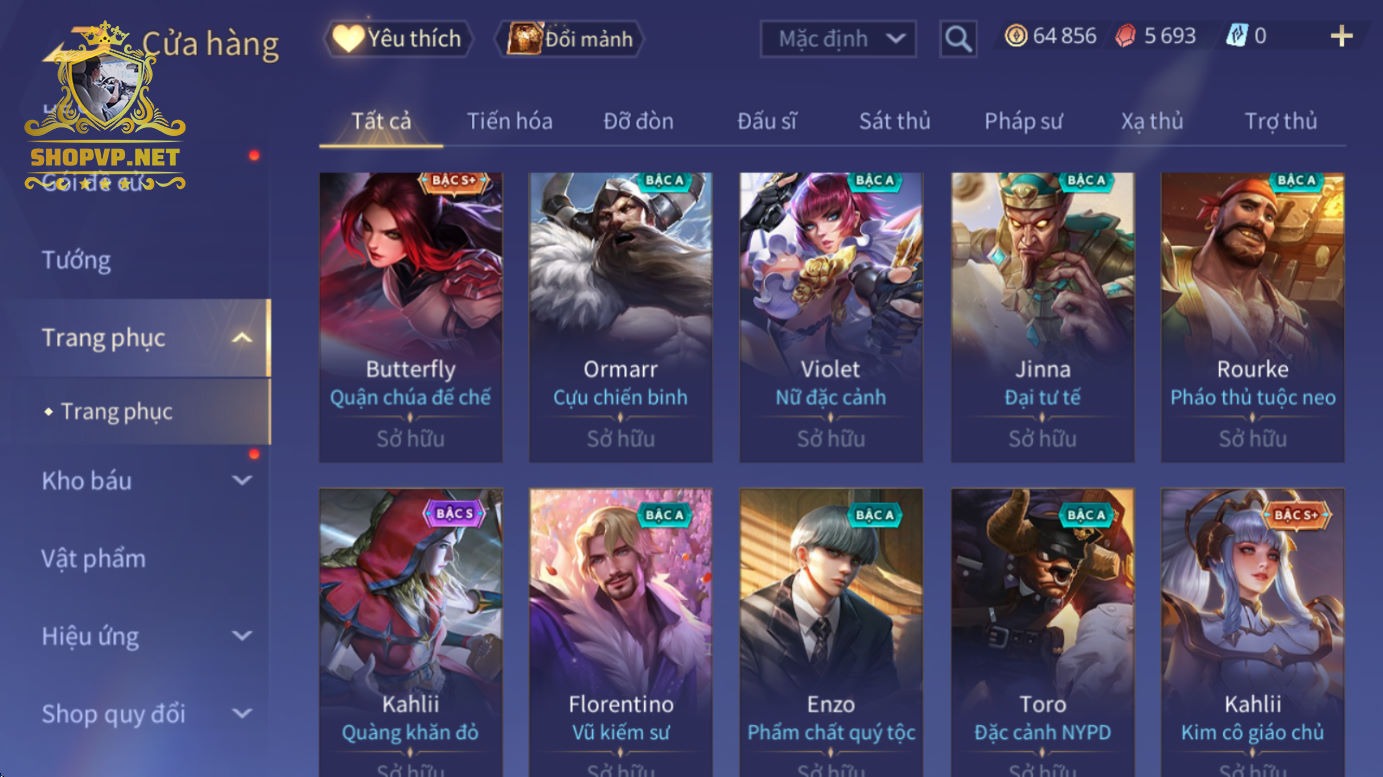The width and height of the screenshot is (1383, 777).
Task: Switch to the Sát thủ tab
Action: pos(894,122)
